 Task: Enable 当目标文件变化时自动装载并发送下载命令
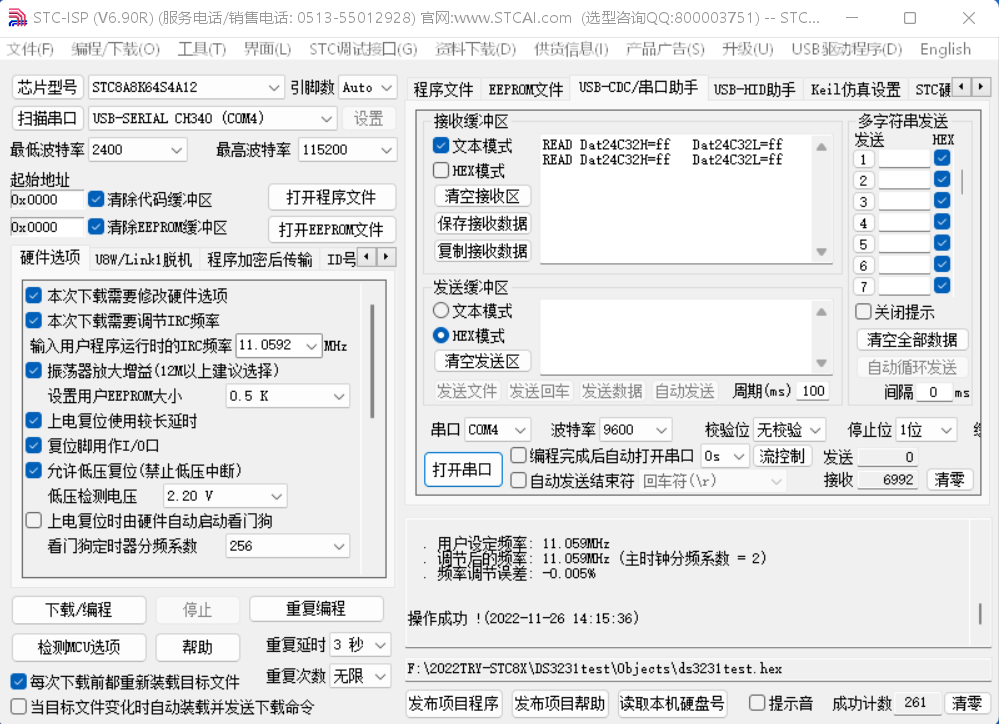coord(19,707)
